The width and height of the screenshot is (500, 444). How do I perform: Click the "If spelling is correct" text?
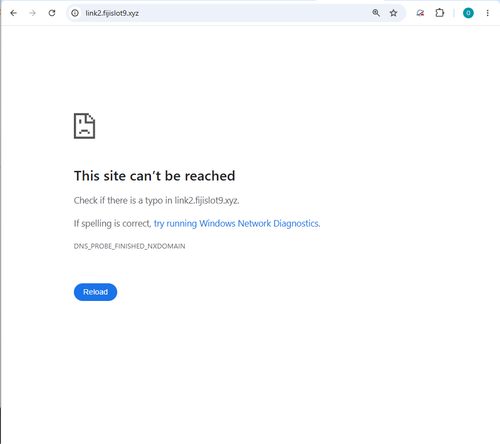point(112,223)
